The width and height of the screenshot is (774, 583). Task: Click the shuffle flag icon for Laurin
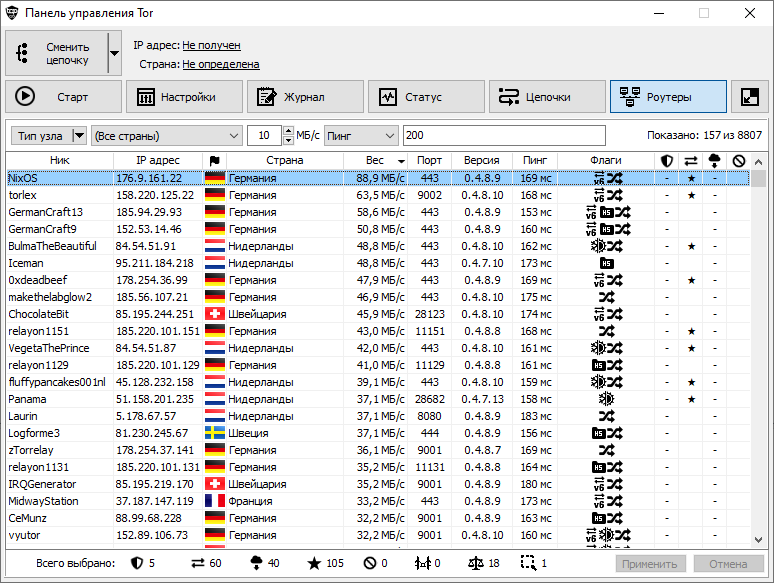click(x=607, y=416)
